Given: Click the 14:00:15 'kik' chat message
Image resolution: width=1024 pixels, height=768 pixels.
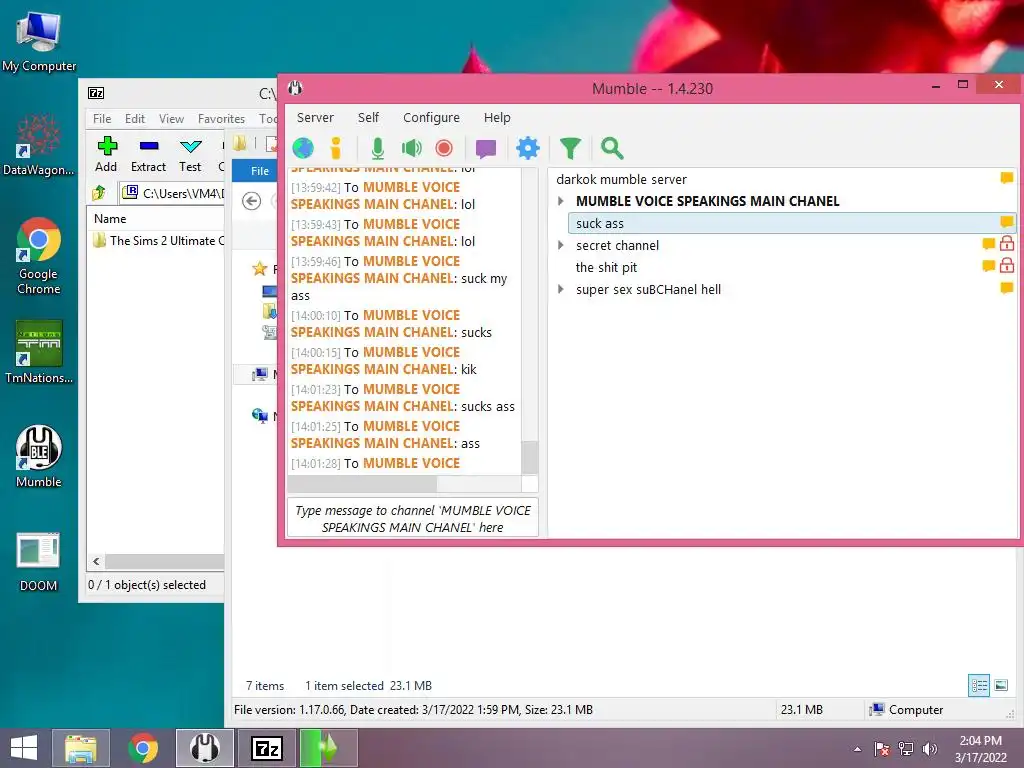Looking at the screenshot, I should 384,360.
